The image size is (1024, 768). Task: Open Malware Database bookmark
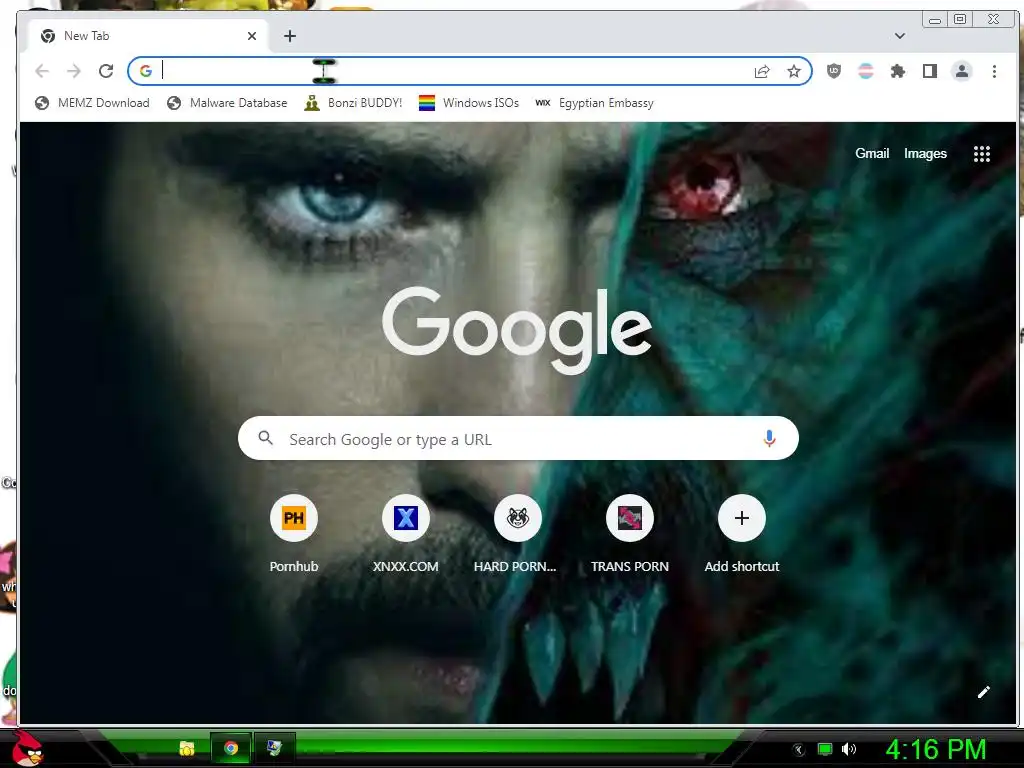(x=227, y=103)
